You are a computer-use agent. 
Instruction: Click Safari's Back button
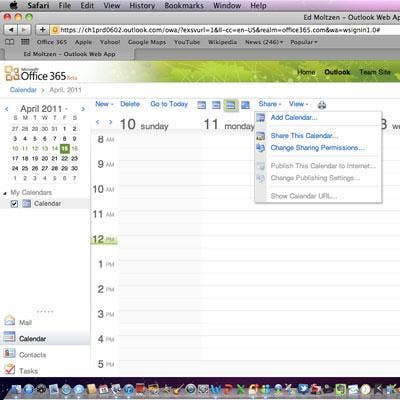(x=11, y=30)
